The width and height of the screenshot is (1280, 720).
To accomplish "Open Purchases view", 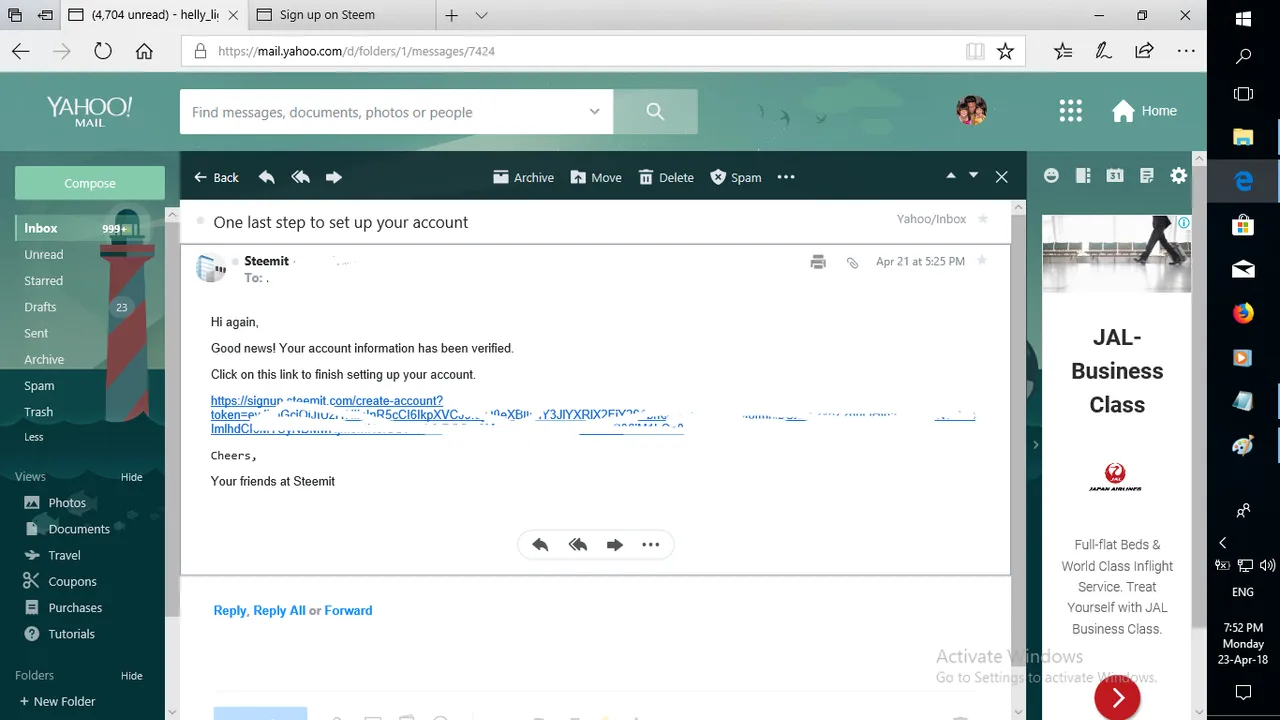I will 75,607.
